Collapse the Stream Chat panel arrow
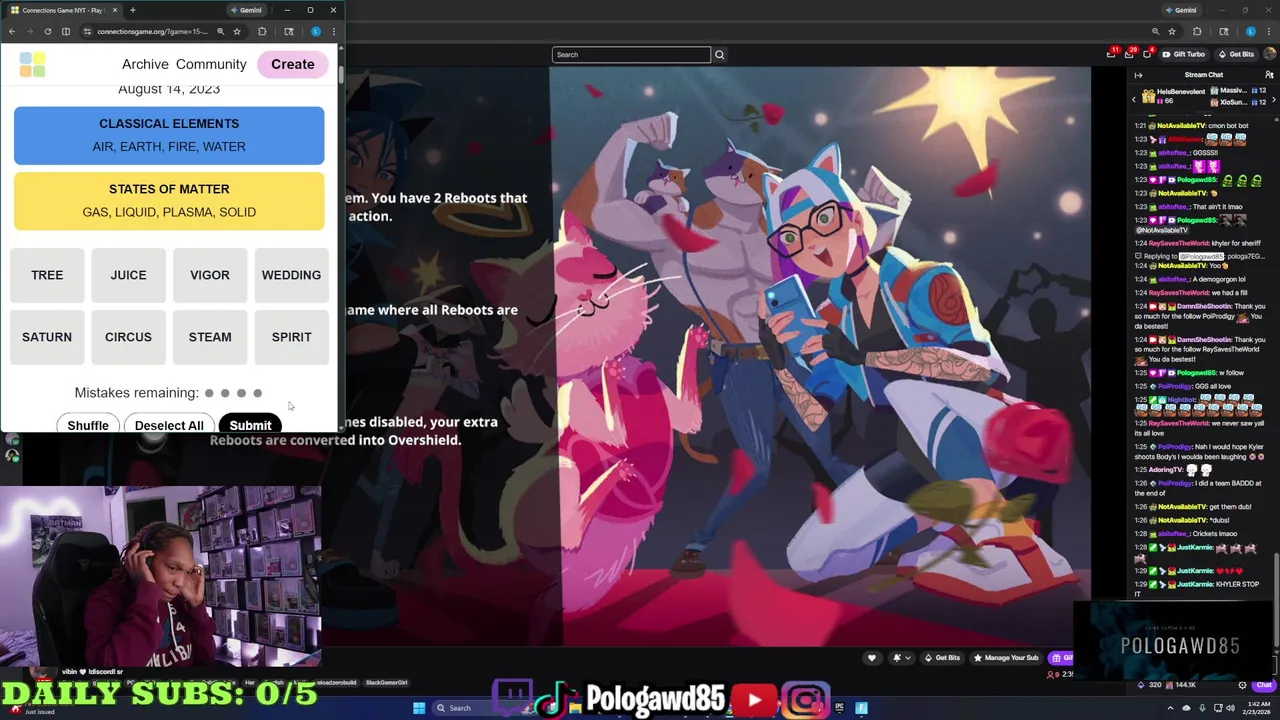The image size is (1280, 720). pos(1138,75)
